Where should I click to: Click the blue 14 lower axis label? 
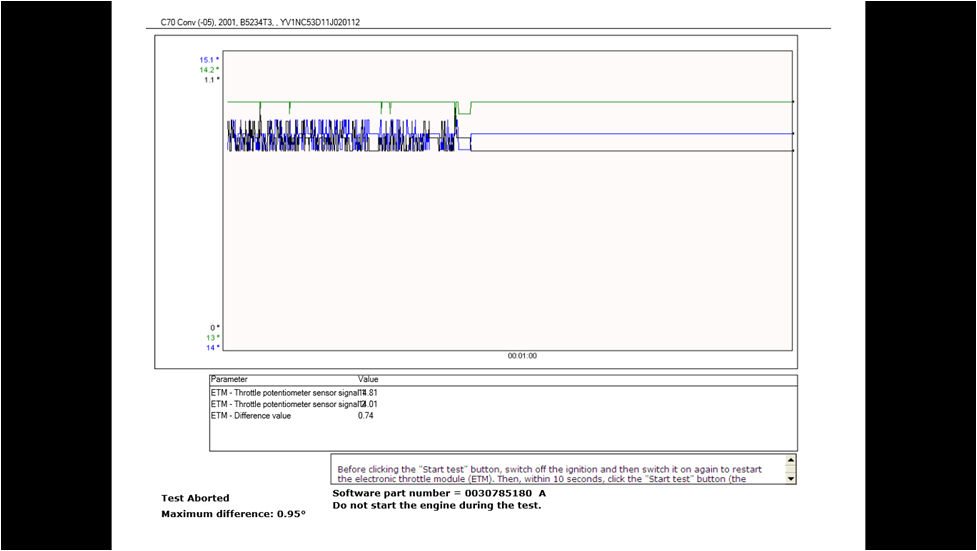tap(212, 348)
